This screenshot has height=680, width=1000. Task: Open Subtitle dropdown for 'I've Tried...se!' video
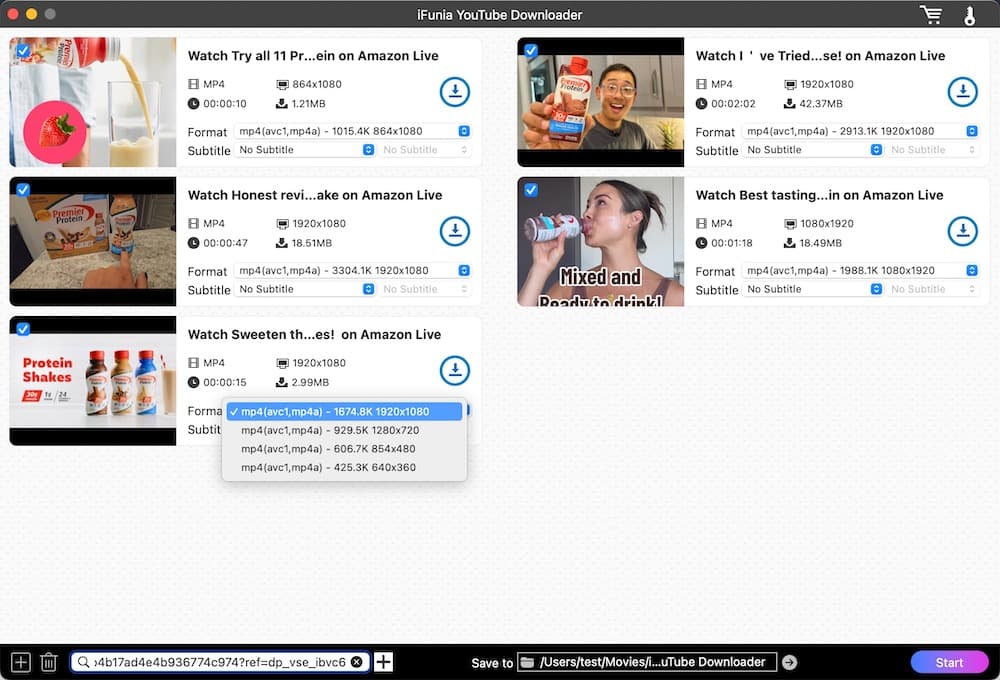pos(812,150)
